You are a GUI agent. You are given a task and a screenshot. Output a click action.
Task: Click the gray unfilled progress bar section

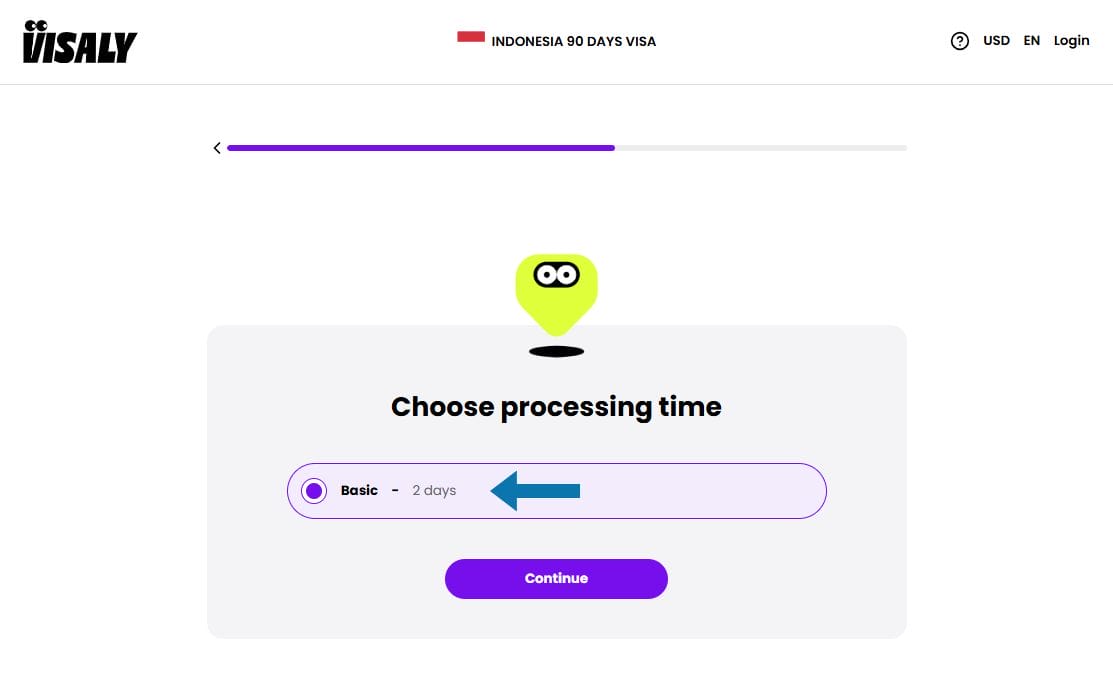(760, 148)
